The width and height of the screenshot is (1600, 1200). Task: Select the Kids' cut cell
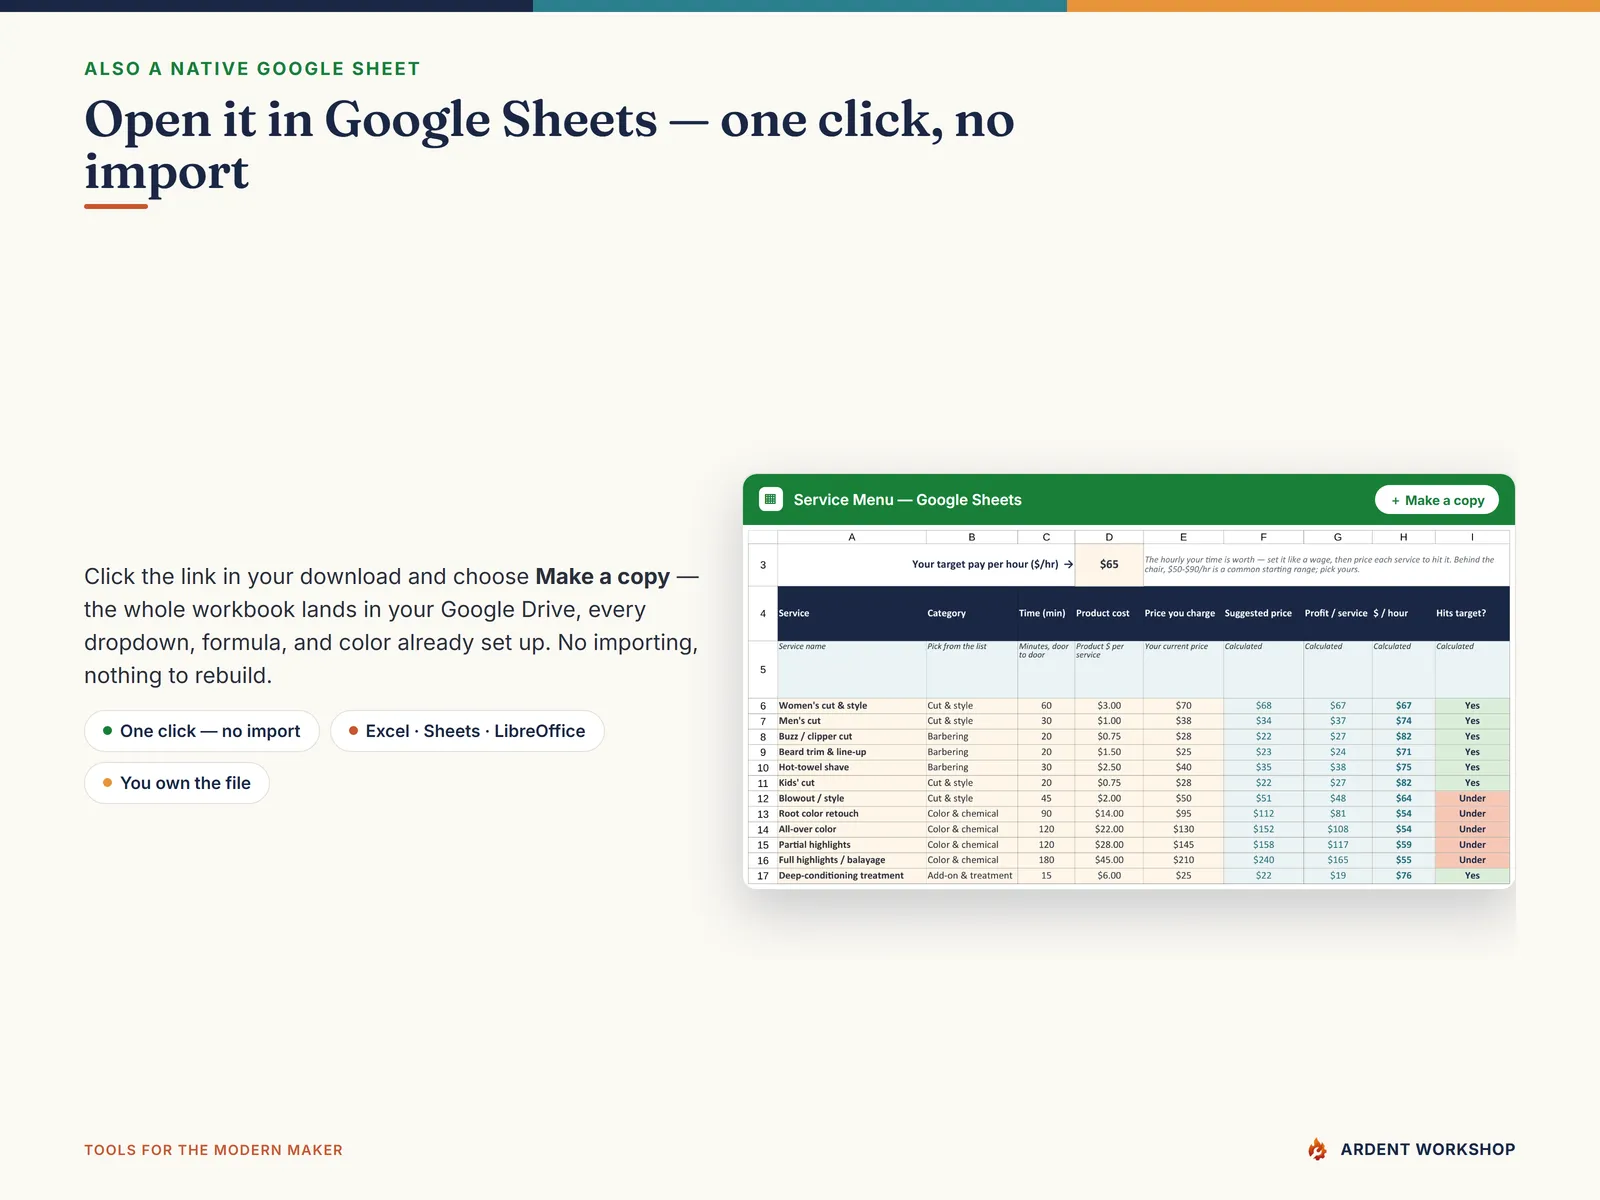click(852, 783)
